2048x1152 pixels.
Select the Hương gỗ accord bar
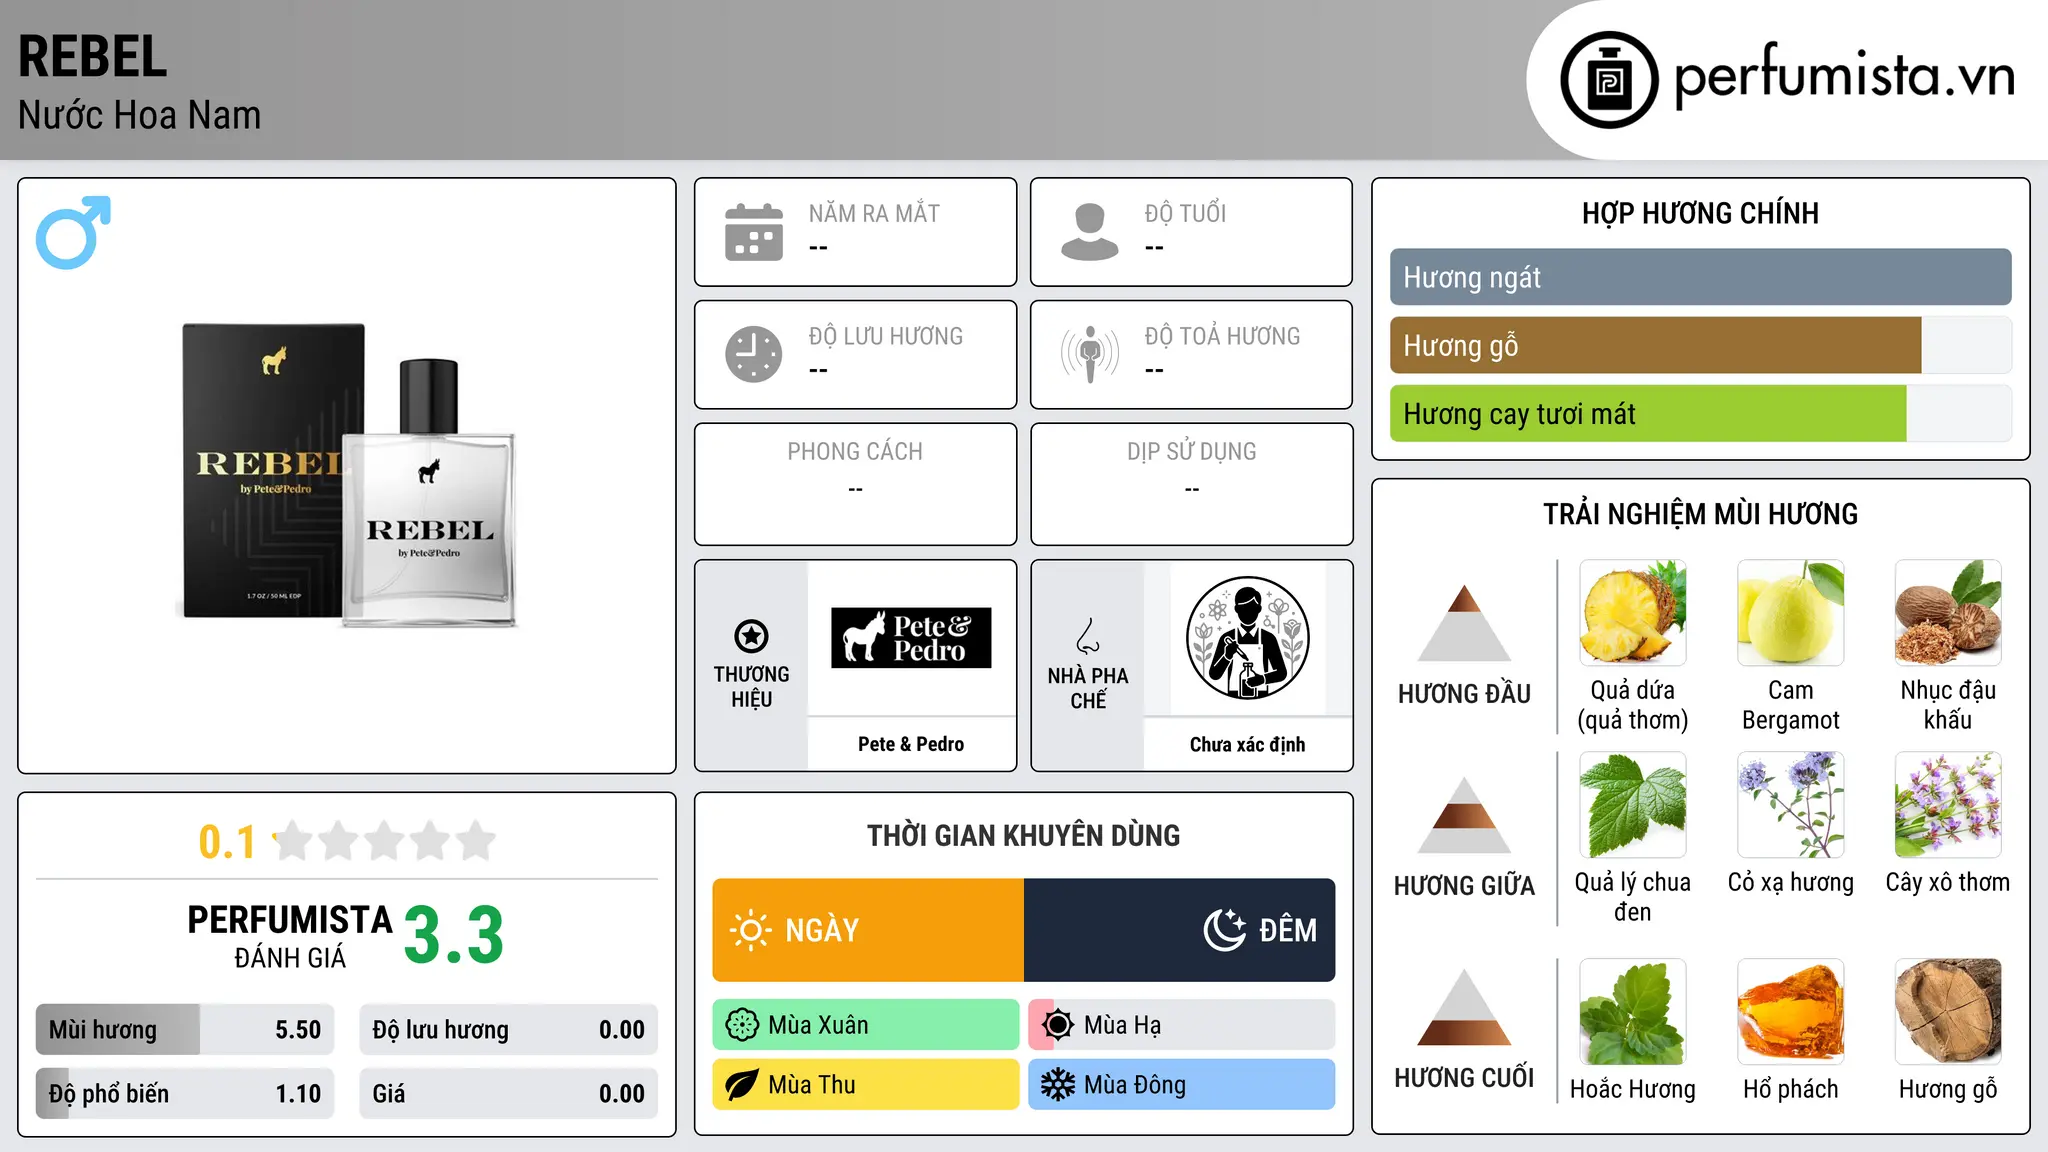tap(1700, 345)
